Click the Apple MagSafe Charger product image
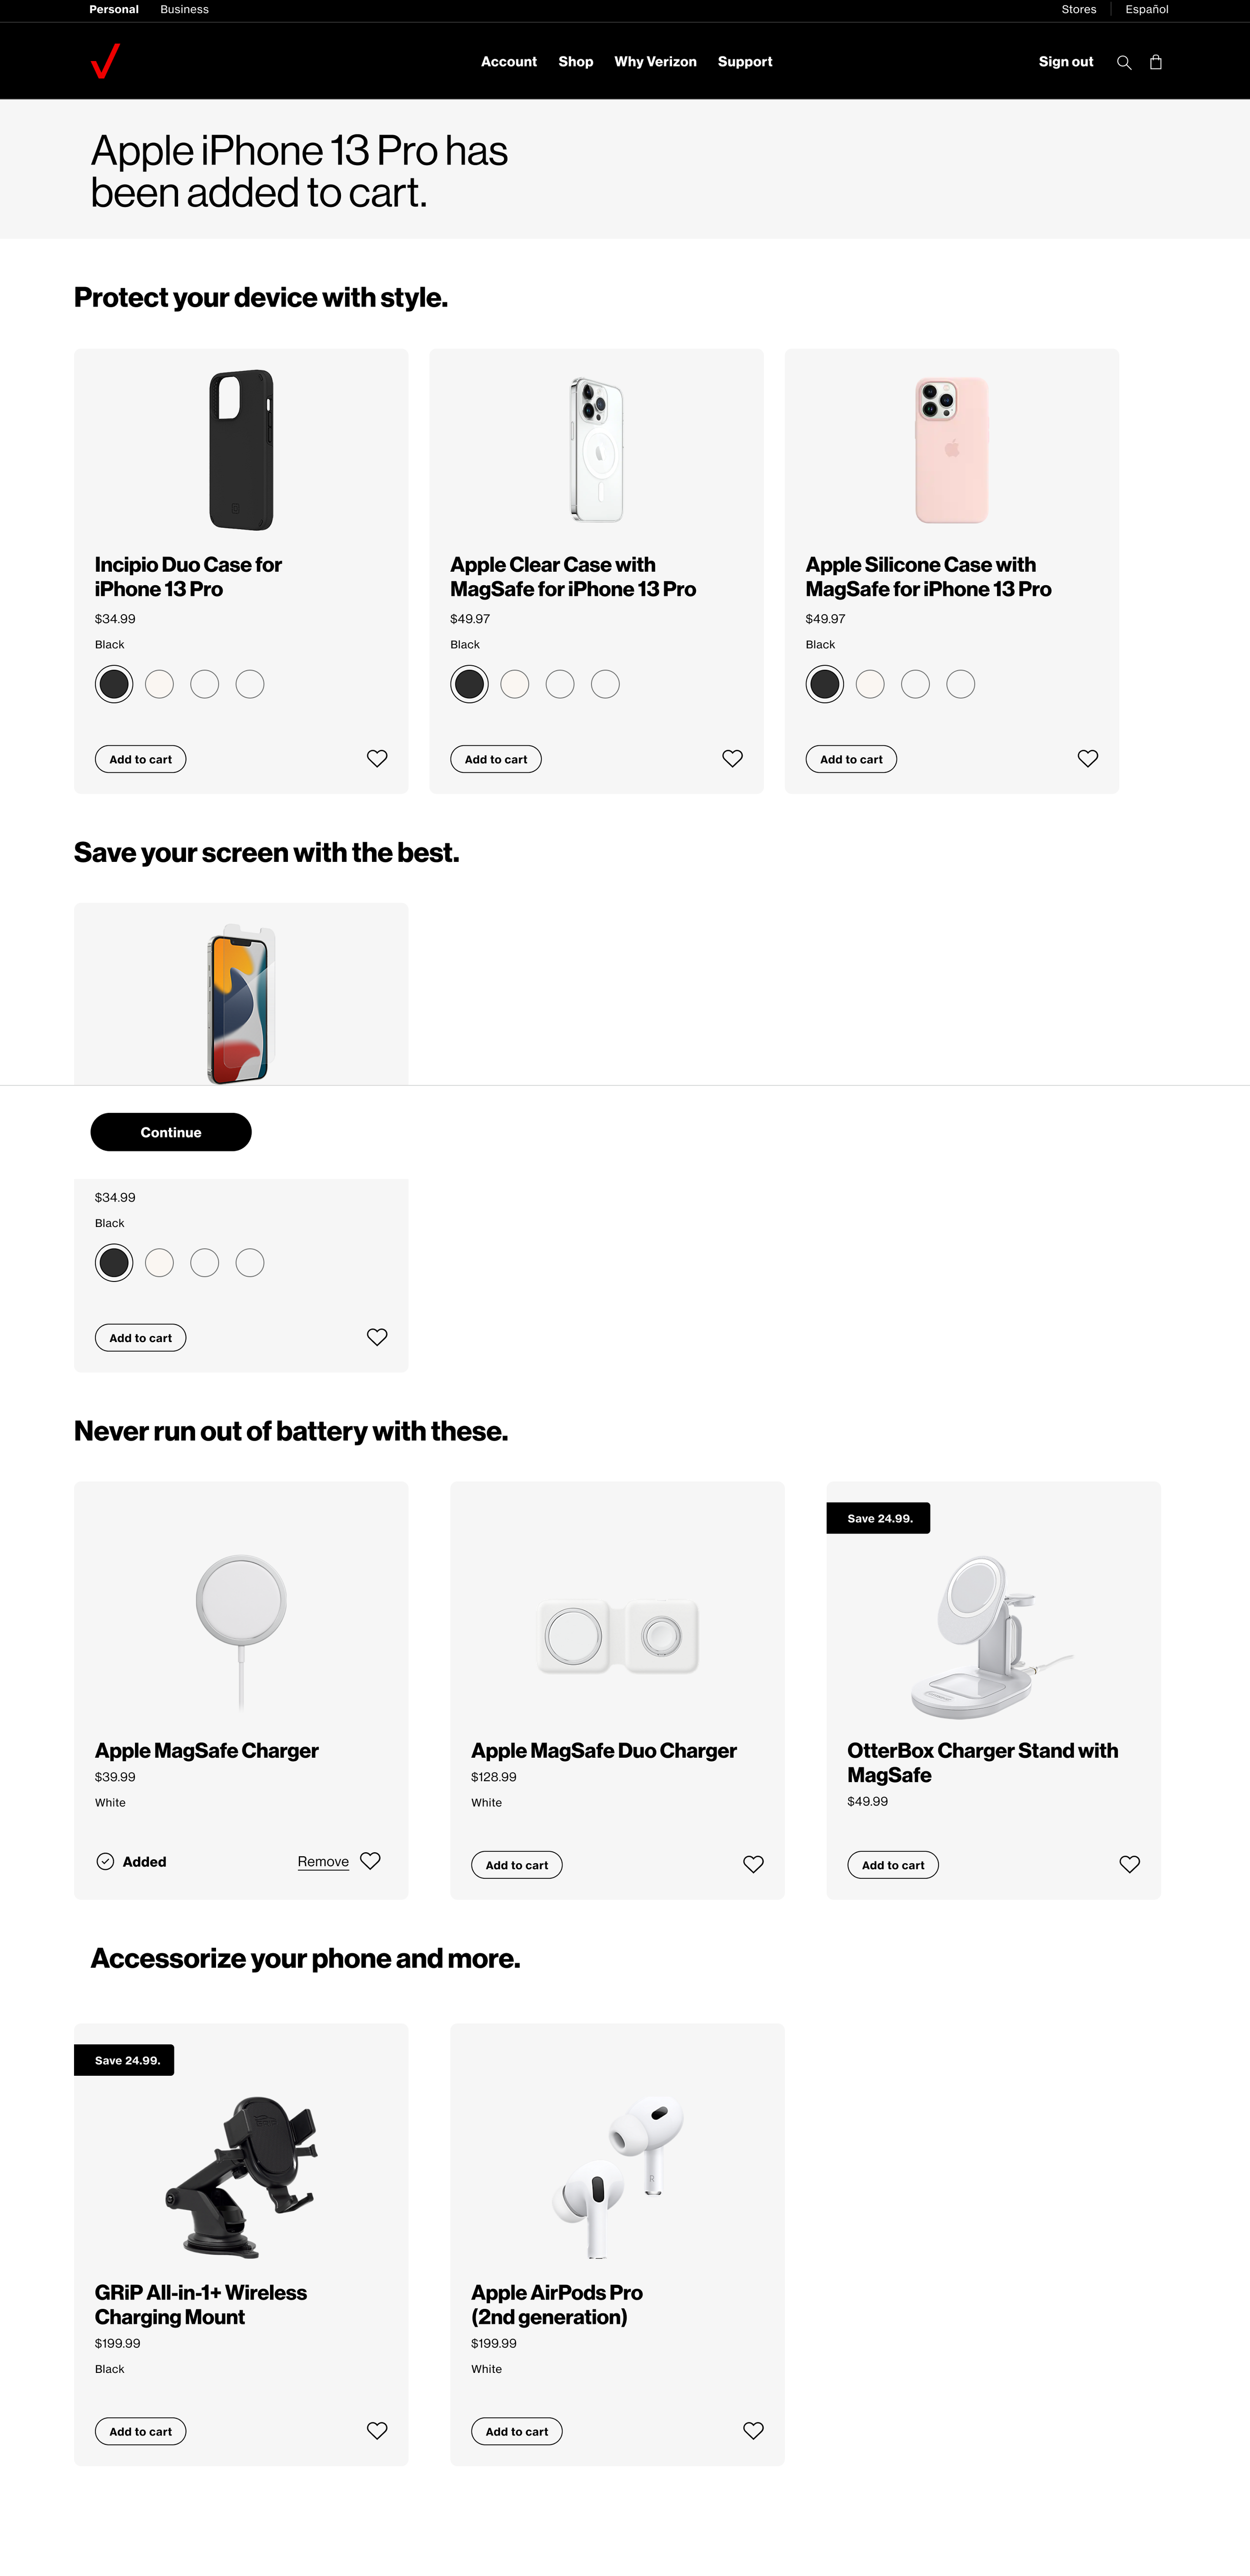This screenshot has height=2576, width=1250. pyautogui.click(x=241, y=1631)
